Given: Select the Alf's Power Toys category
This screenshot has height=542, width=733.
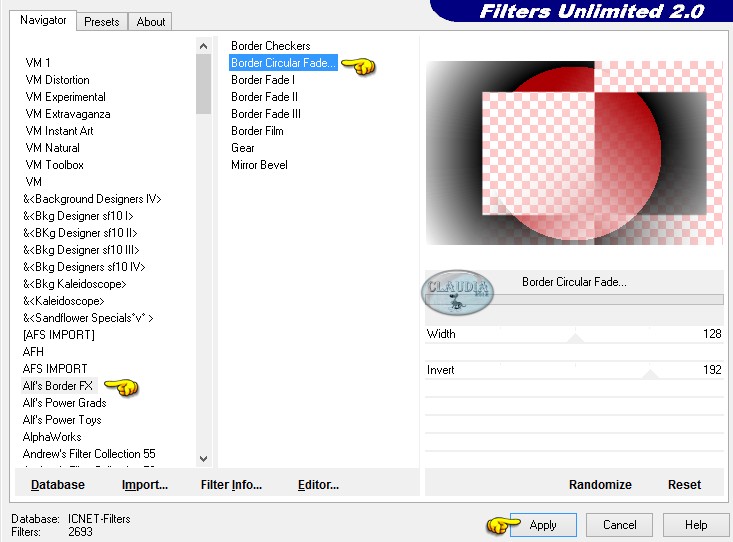Looking at the screenshot, I should [x=62, y=419].
